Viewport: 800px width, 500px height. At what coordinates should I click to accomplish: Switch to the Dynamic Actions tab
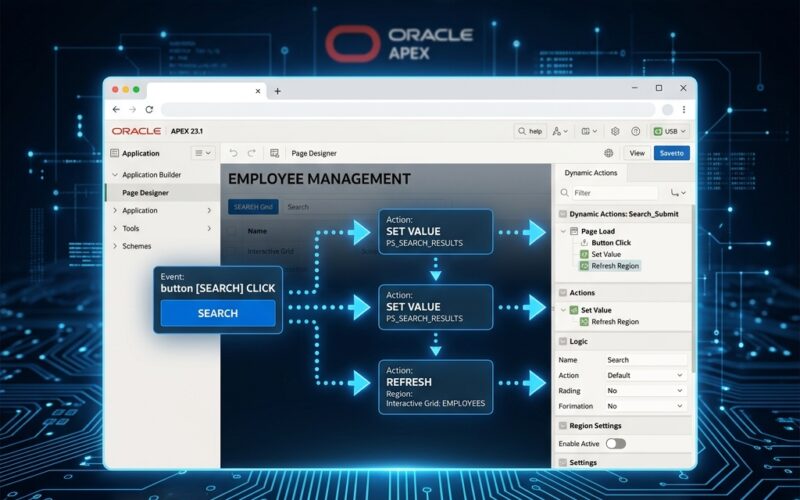590,173
